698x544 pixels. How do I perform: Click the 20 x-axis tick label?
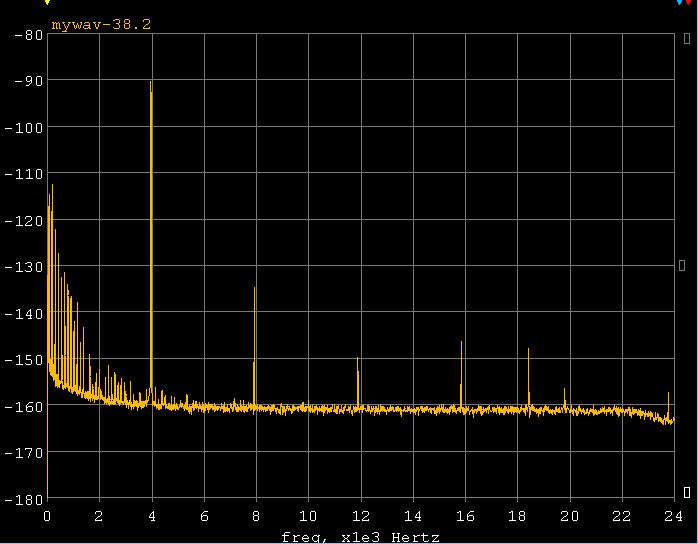click(x=570, y=516)
